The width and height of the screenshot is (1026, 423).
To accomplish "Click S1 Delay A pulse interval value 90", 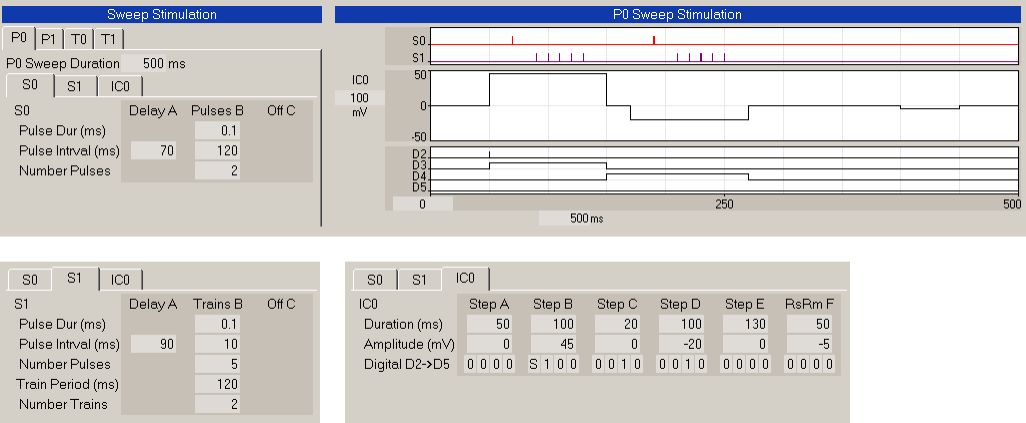I will click(x=153, y=344).
